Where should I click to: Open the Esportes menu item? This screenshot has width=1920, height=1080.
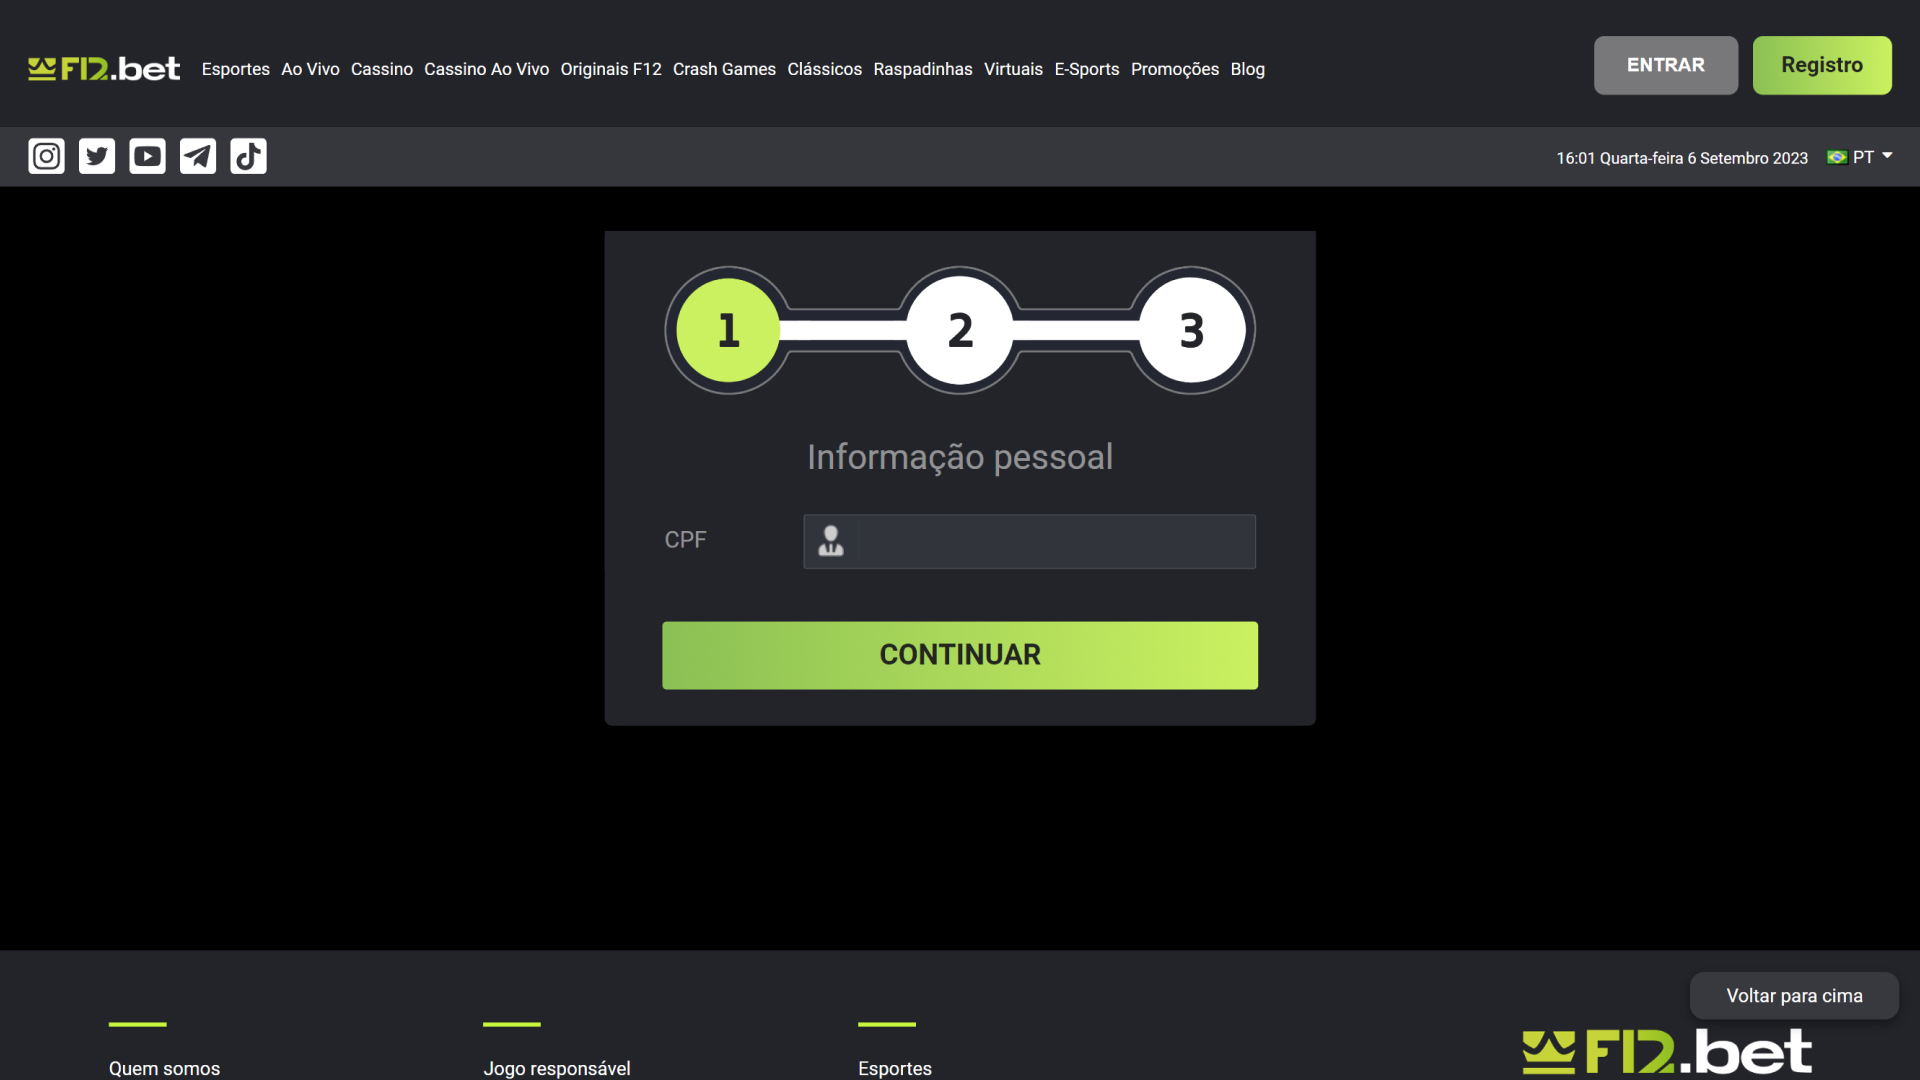(x=236, y=69)
